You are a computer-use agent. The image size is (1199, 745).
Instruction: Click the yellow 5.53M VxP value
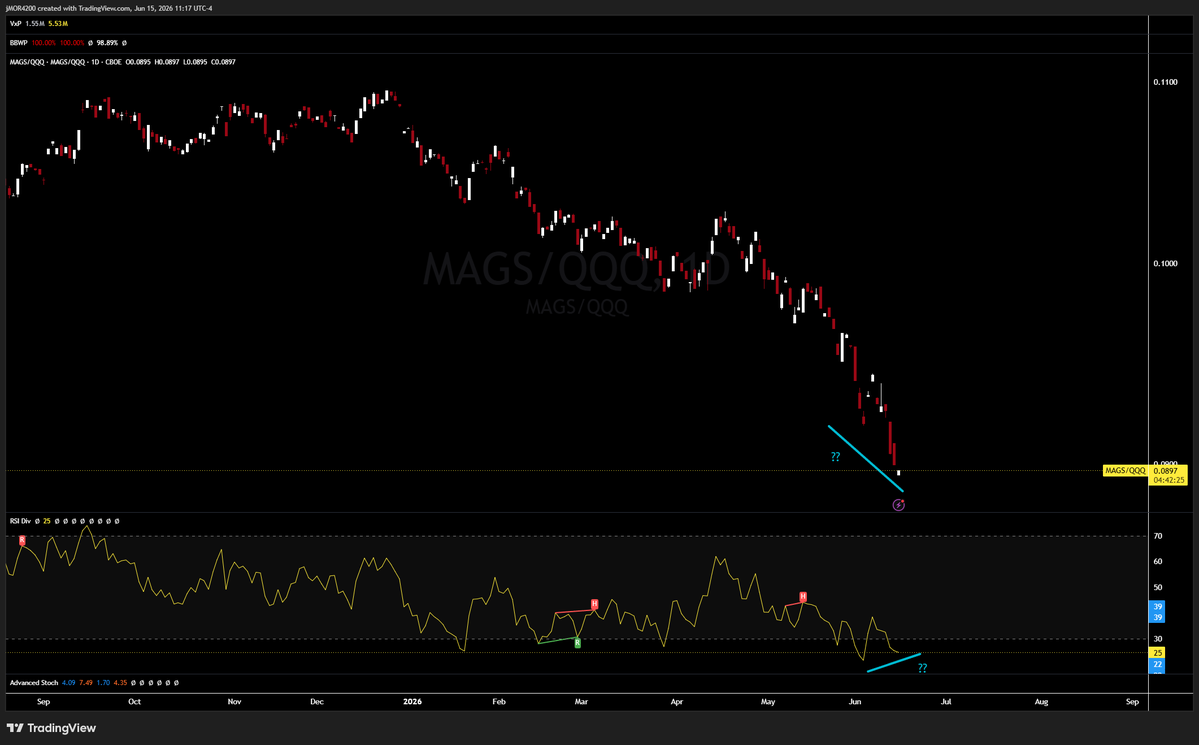click(x=58, y=24)
